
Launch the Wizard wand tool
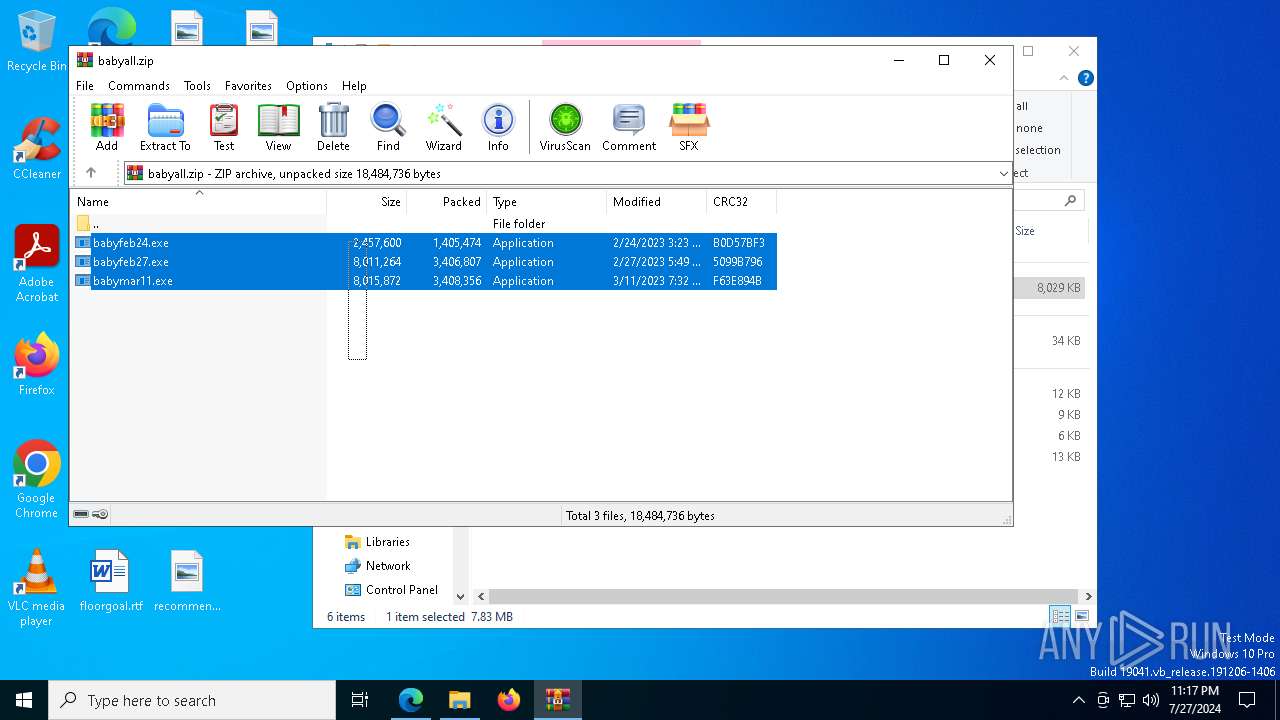[x=443, y=127]
